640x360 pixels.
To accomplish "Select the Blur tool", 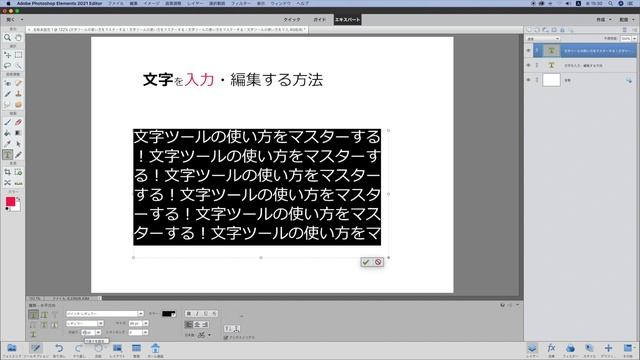I will (7, 104).
